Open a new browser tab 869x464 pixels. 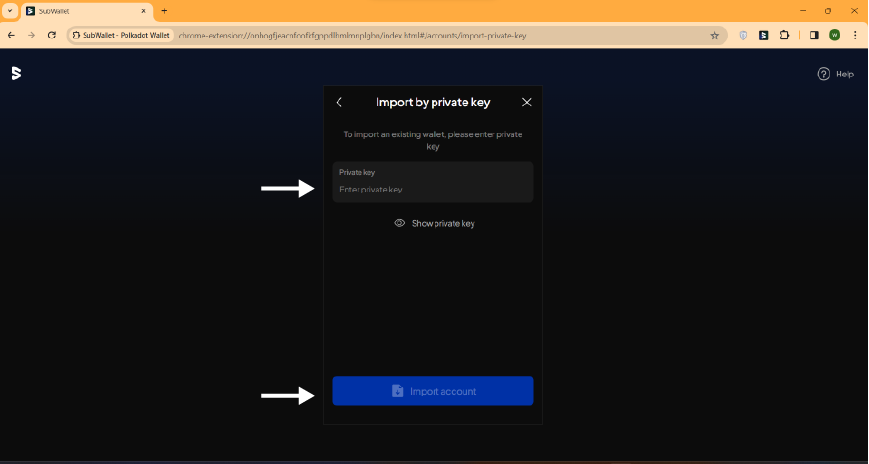coord(164,11)
